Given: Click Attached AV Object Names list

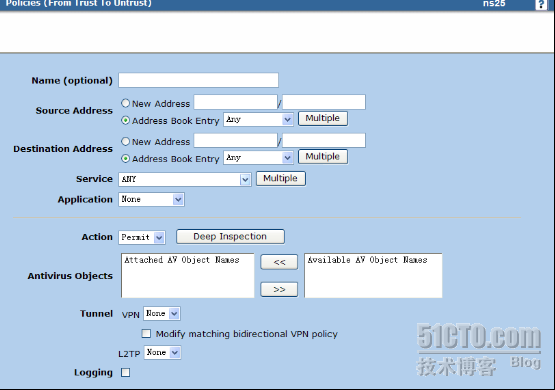Looking at the screenshot, I should point(188,275).
